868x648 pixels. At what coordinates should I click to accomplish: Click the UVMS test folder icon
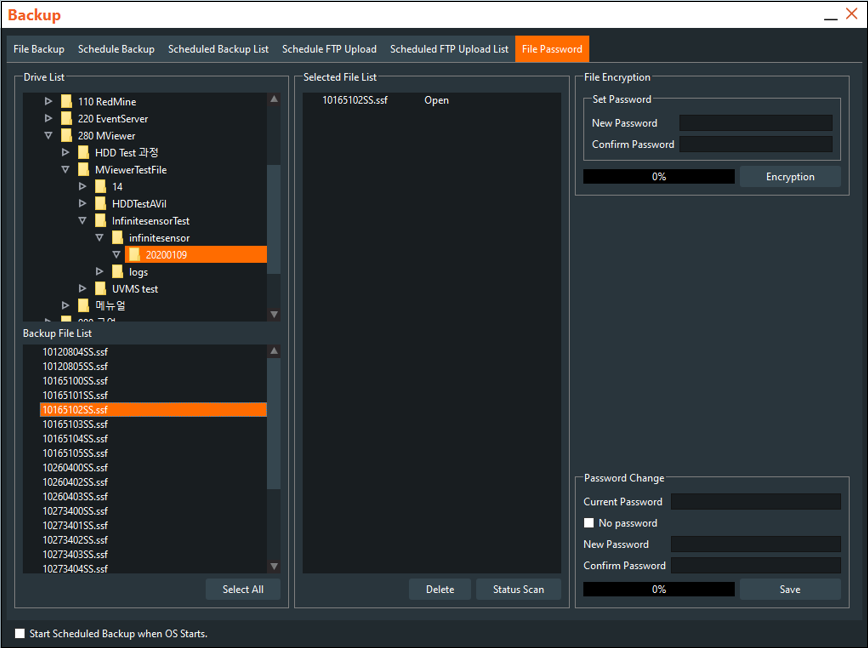(x=101, y=289)
